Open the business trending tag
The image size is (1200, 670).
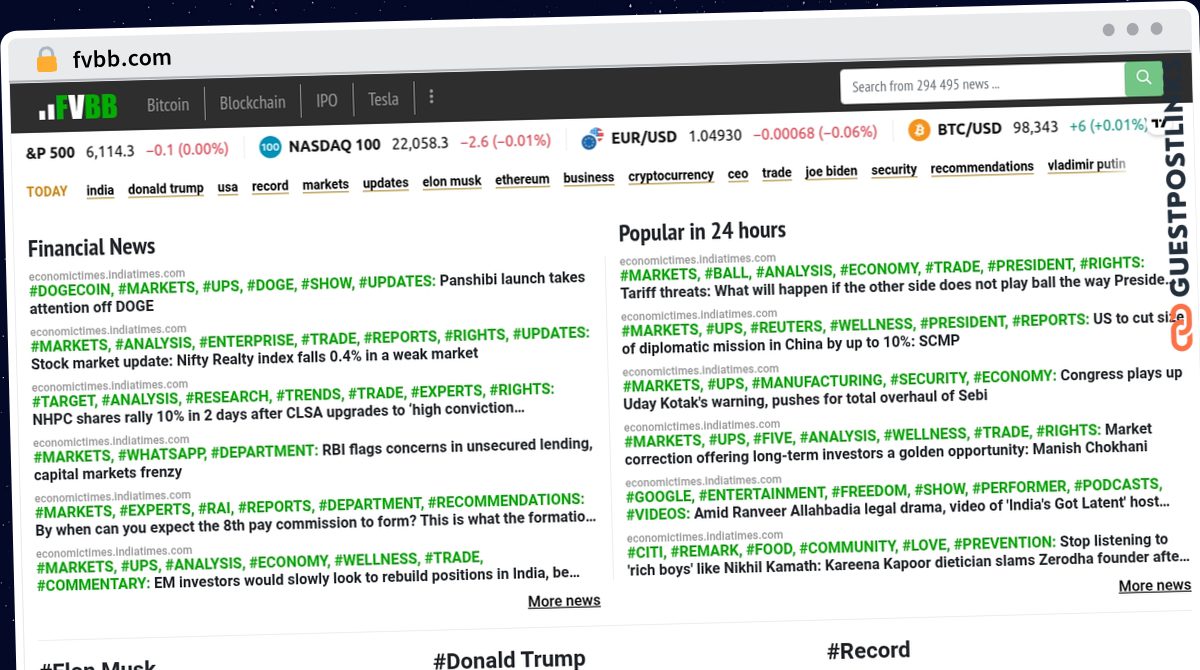pyautogui.click(x=589, y=177)
